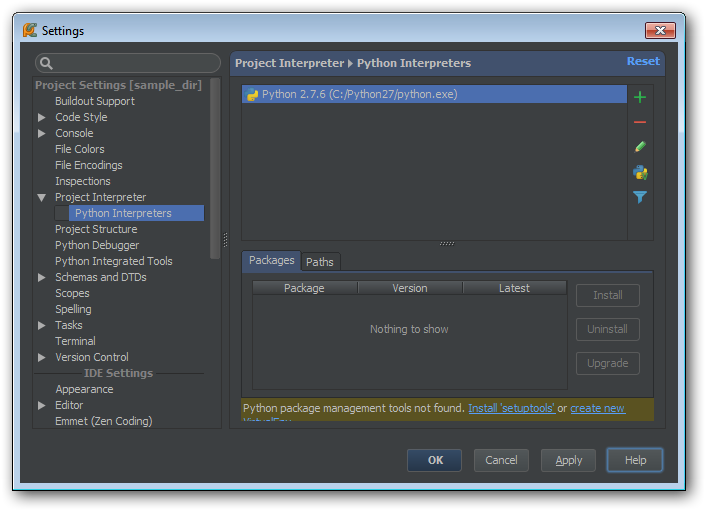Open Spelling settings
This screenshot has height=511, width=706.
73,309
